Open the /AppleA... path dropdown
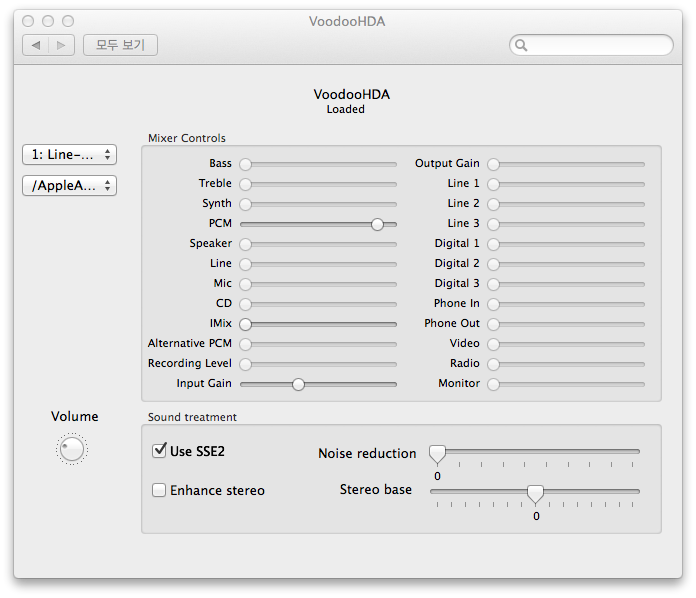Viewport: 696px width, 598px height. click(x=69, y=186)
